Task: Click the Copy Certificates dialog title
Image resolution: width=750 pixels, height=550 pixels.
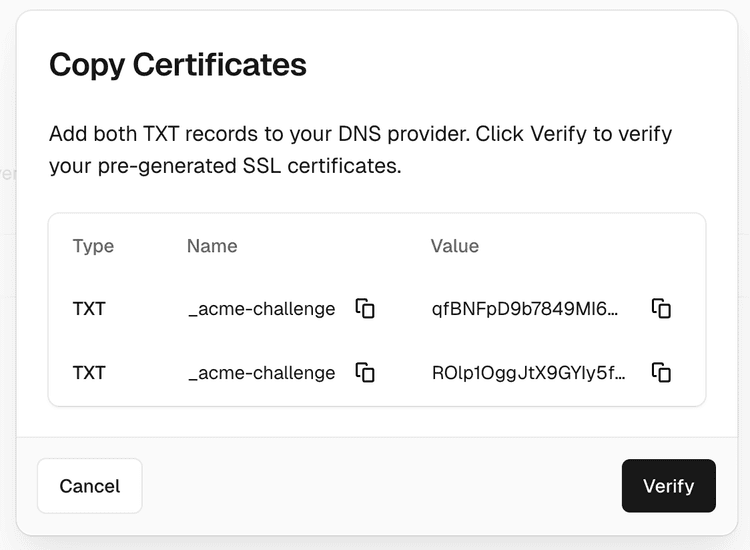Action: pos(178,65)
